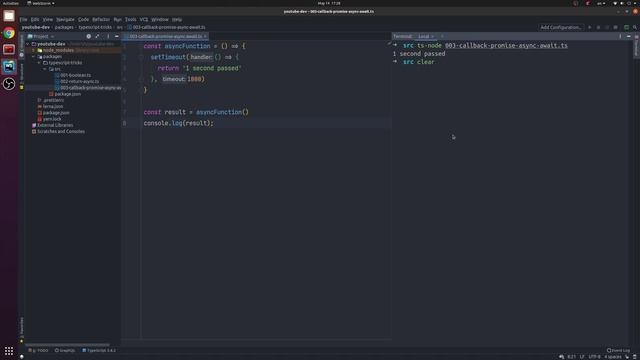The image size is (640, 360).
Task: Select 002-return-async.ts in project tree
Action: tap(80, 81)
